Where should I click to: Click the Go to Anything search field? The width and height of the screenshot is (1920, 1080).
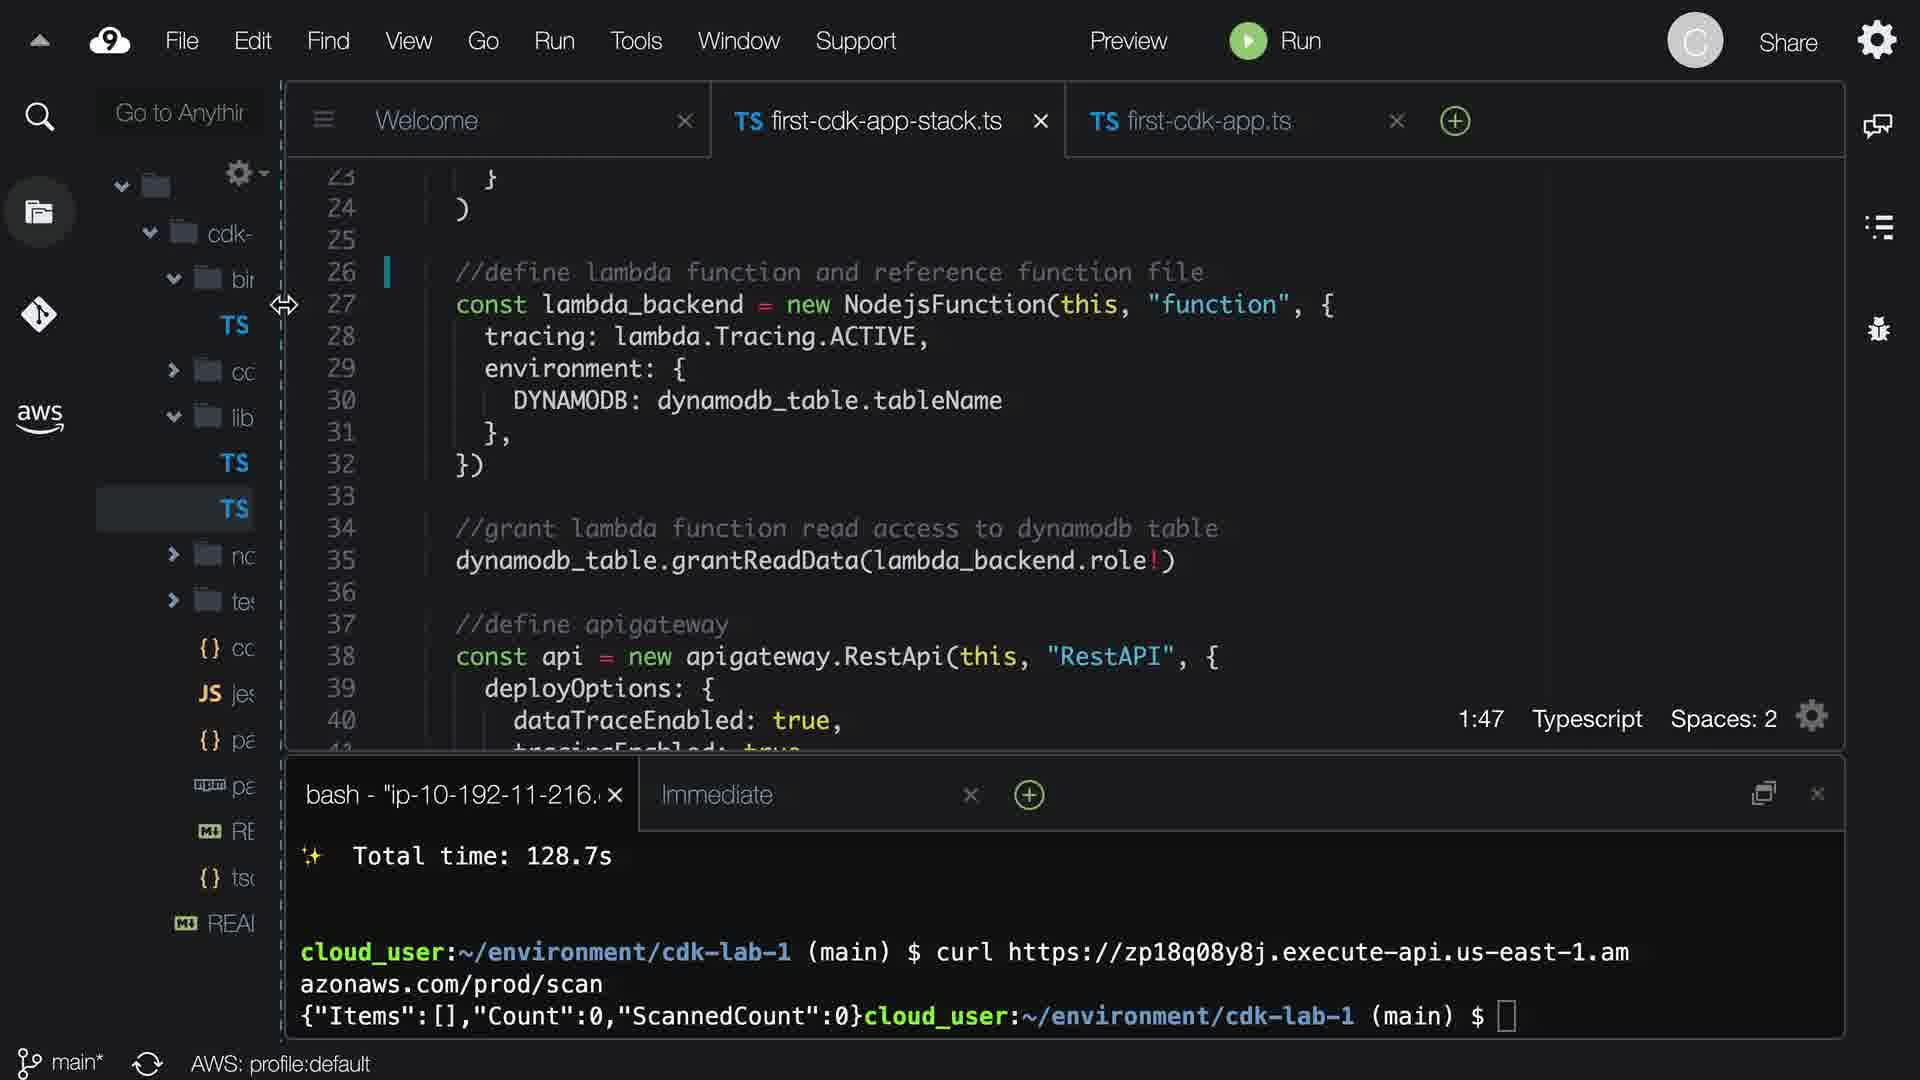180,113
